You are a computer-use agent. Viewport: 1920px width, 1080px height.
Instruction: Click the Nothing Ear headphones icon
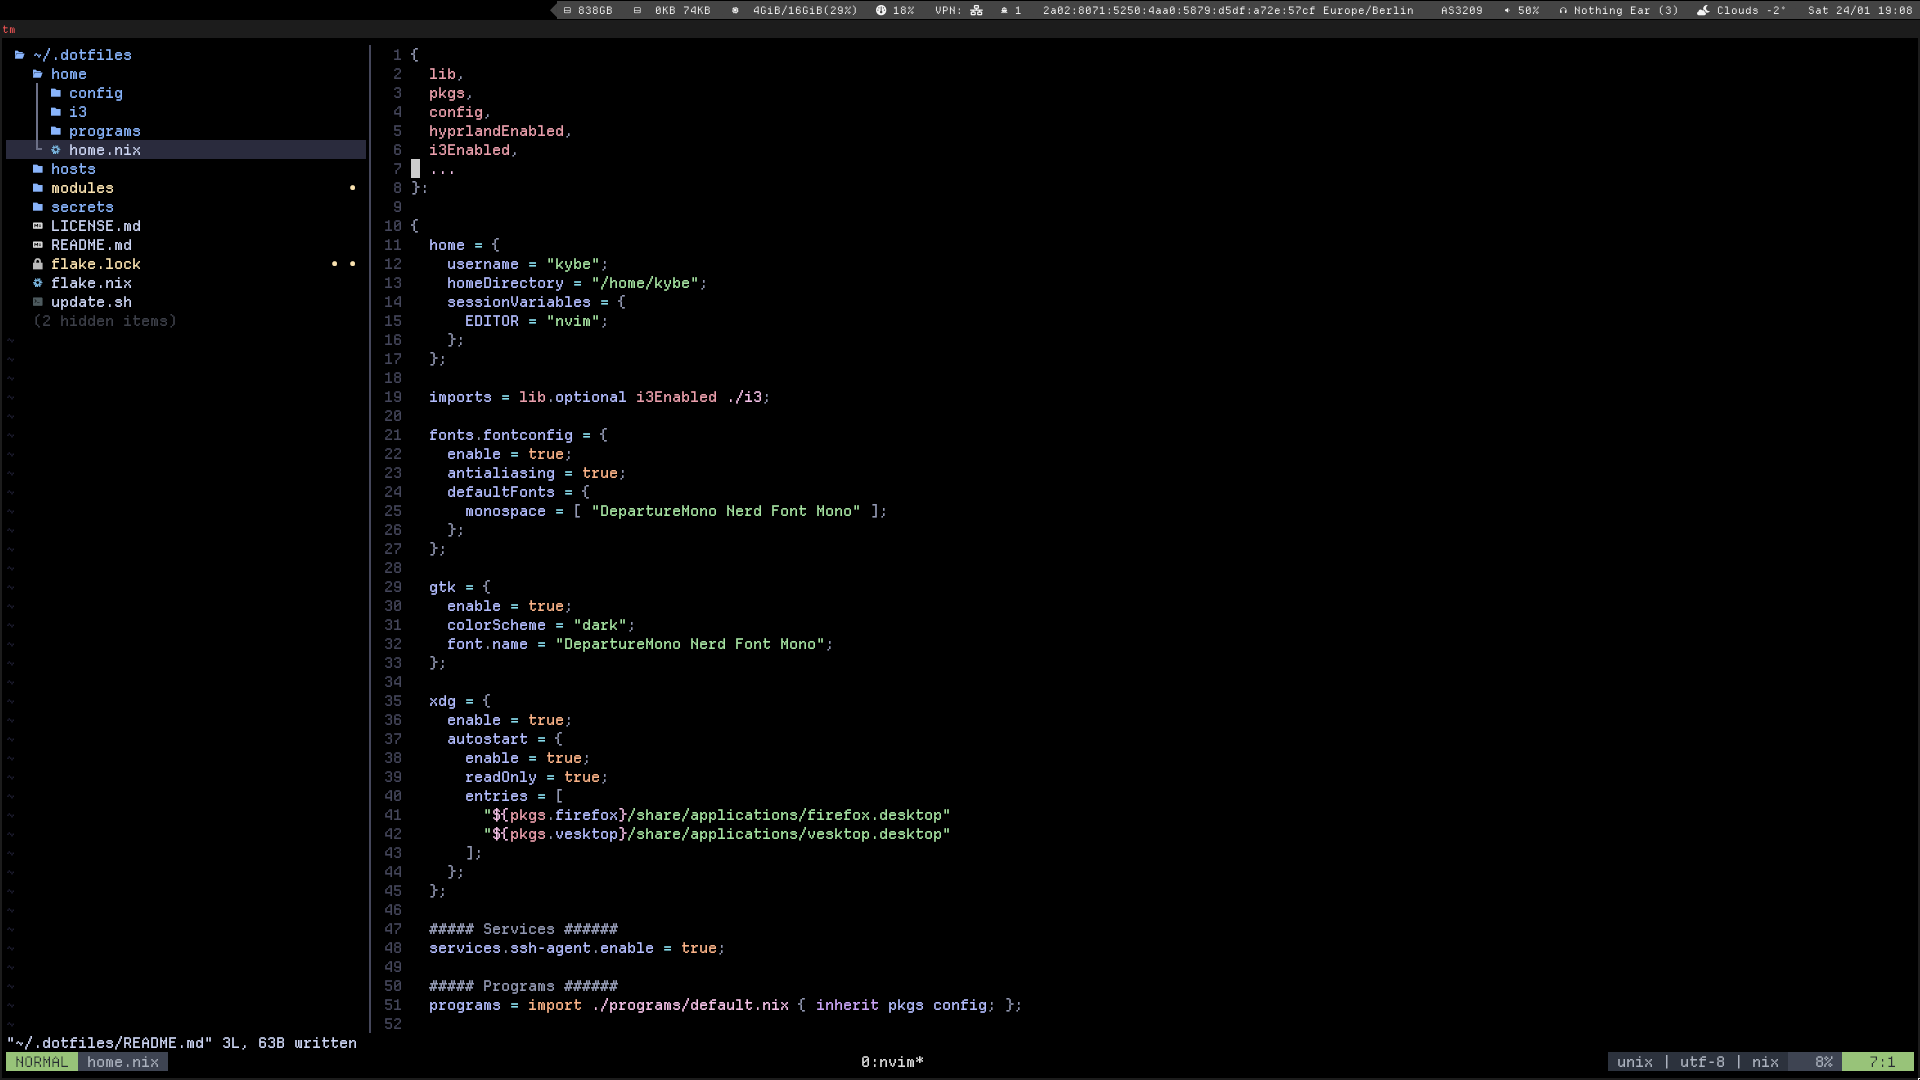[1563, 10]
